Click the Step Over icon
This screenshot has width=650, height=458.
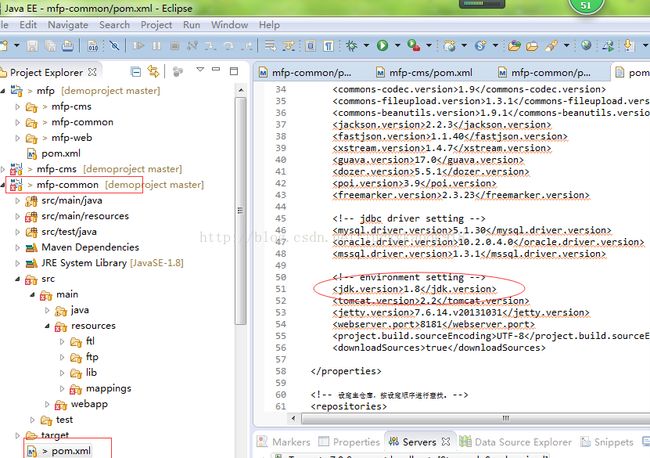(x=228, y=45)
